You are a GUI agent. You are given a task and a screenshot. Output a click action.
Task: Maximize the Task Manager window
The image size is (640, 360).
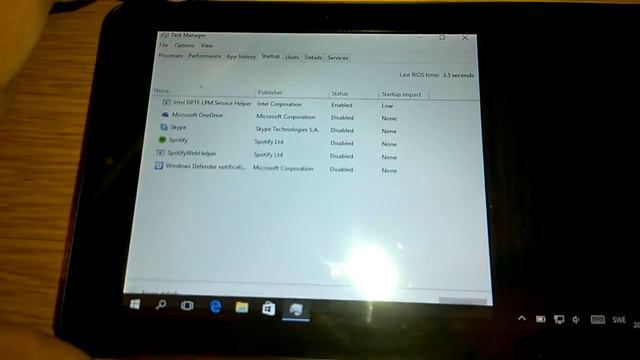442,38
